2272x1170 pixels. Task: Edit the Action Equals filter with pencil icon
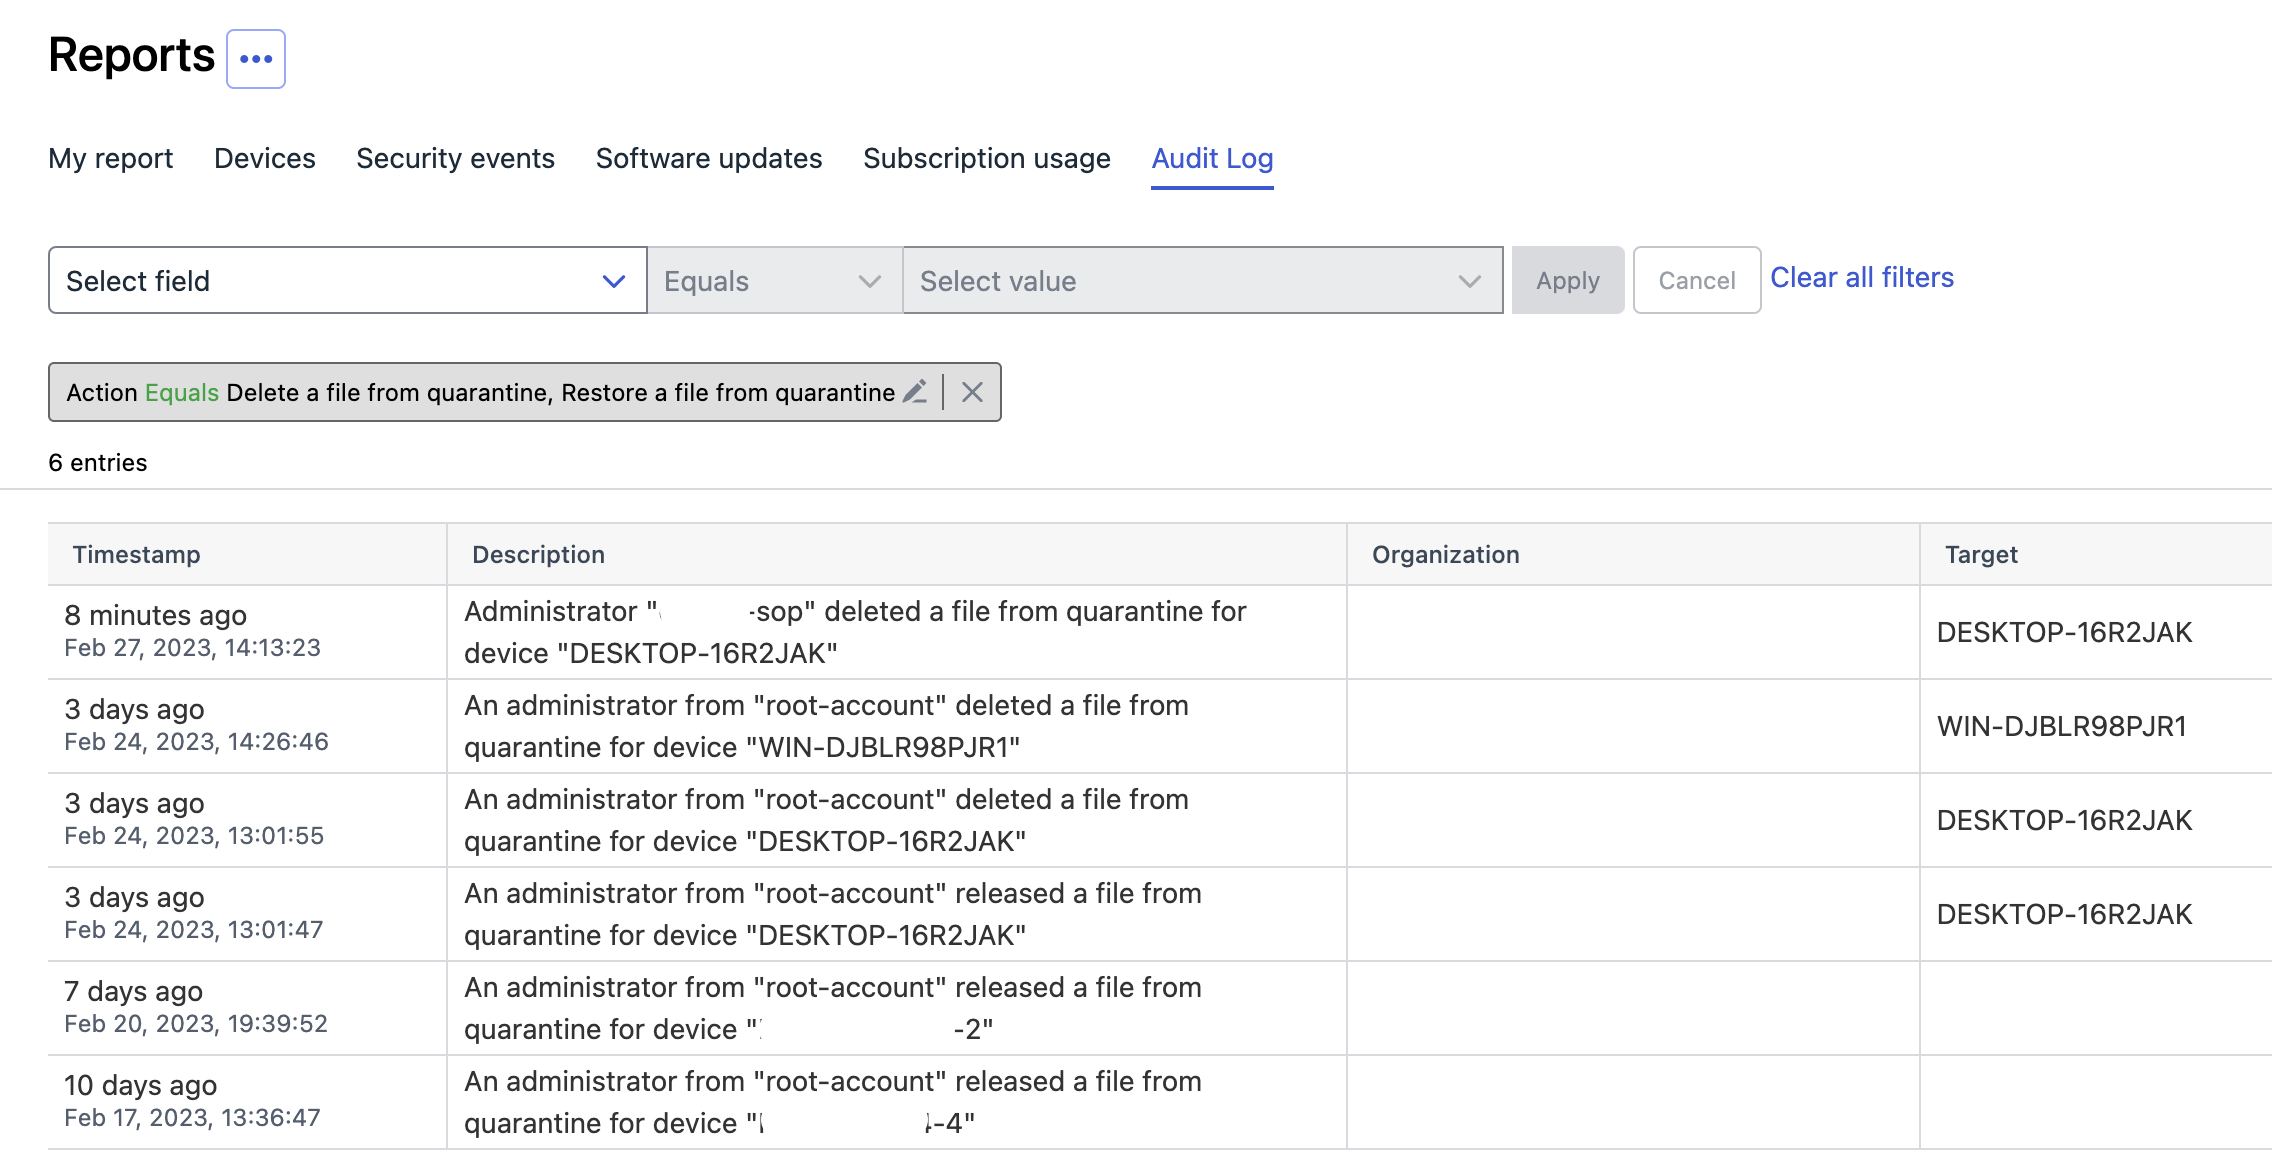pos(915,392)
